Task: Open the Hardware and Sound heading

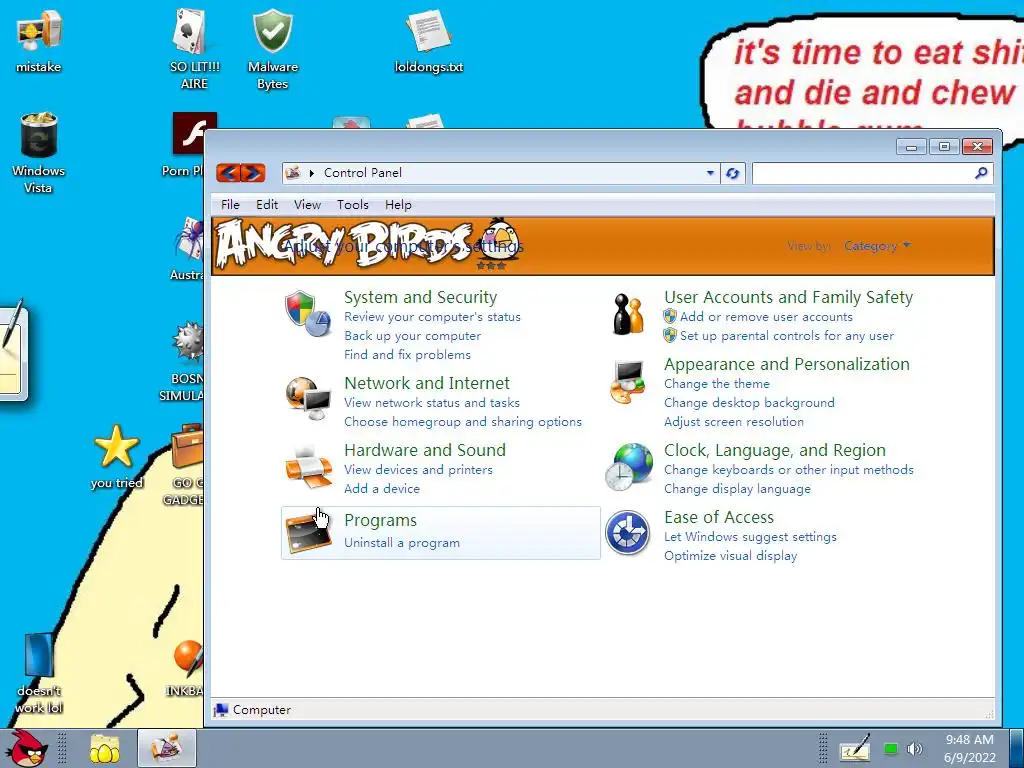Action: tap(424, 451)
